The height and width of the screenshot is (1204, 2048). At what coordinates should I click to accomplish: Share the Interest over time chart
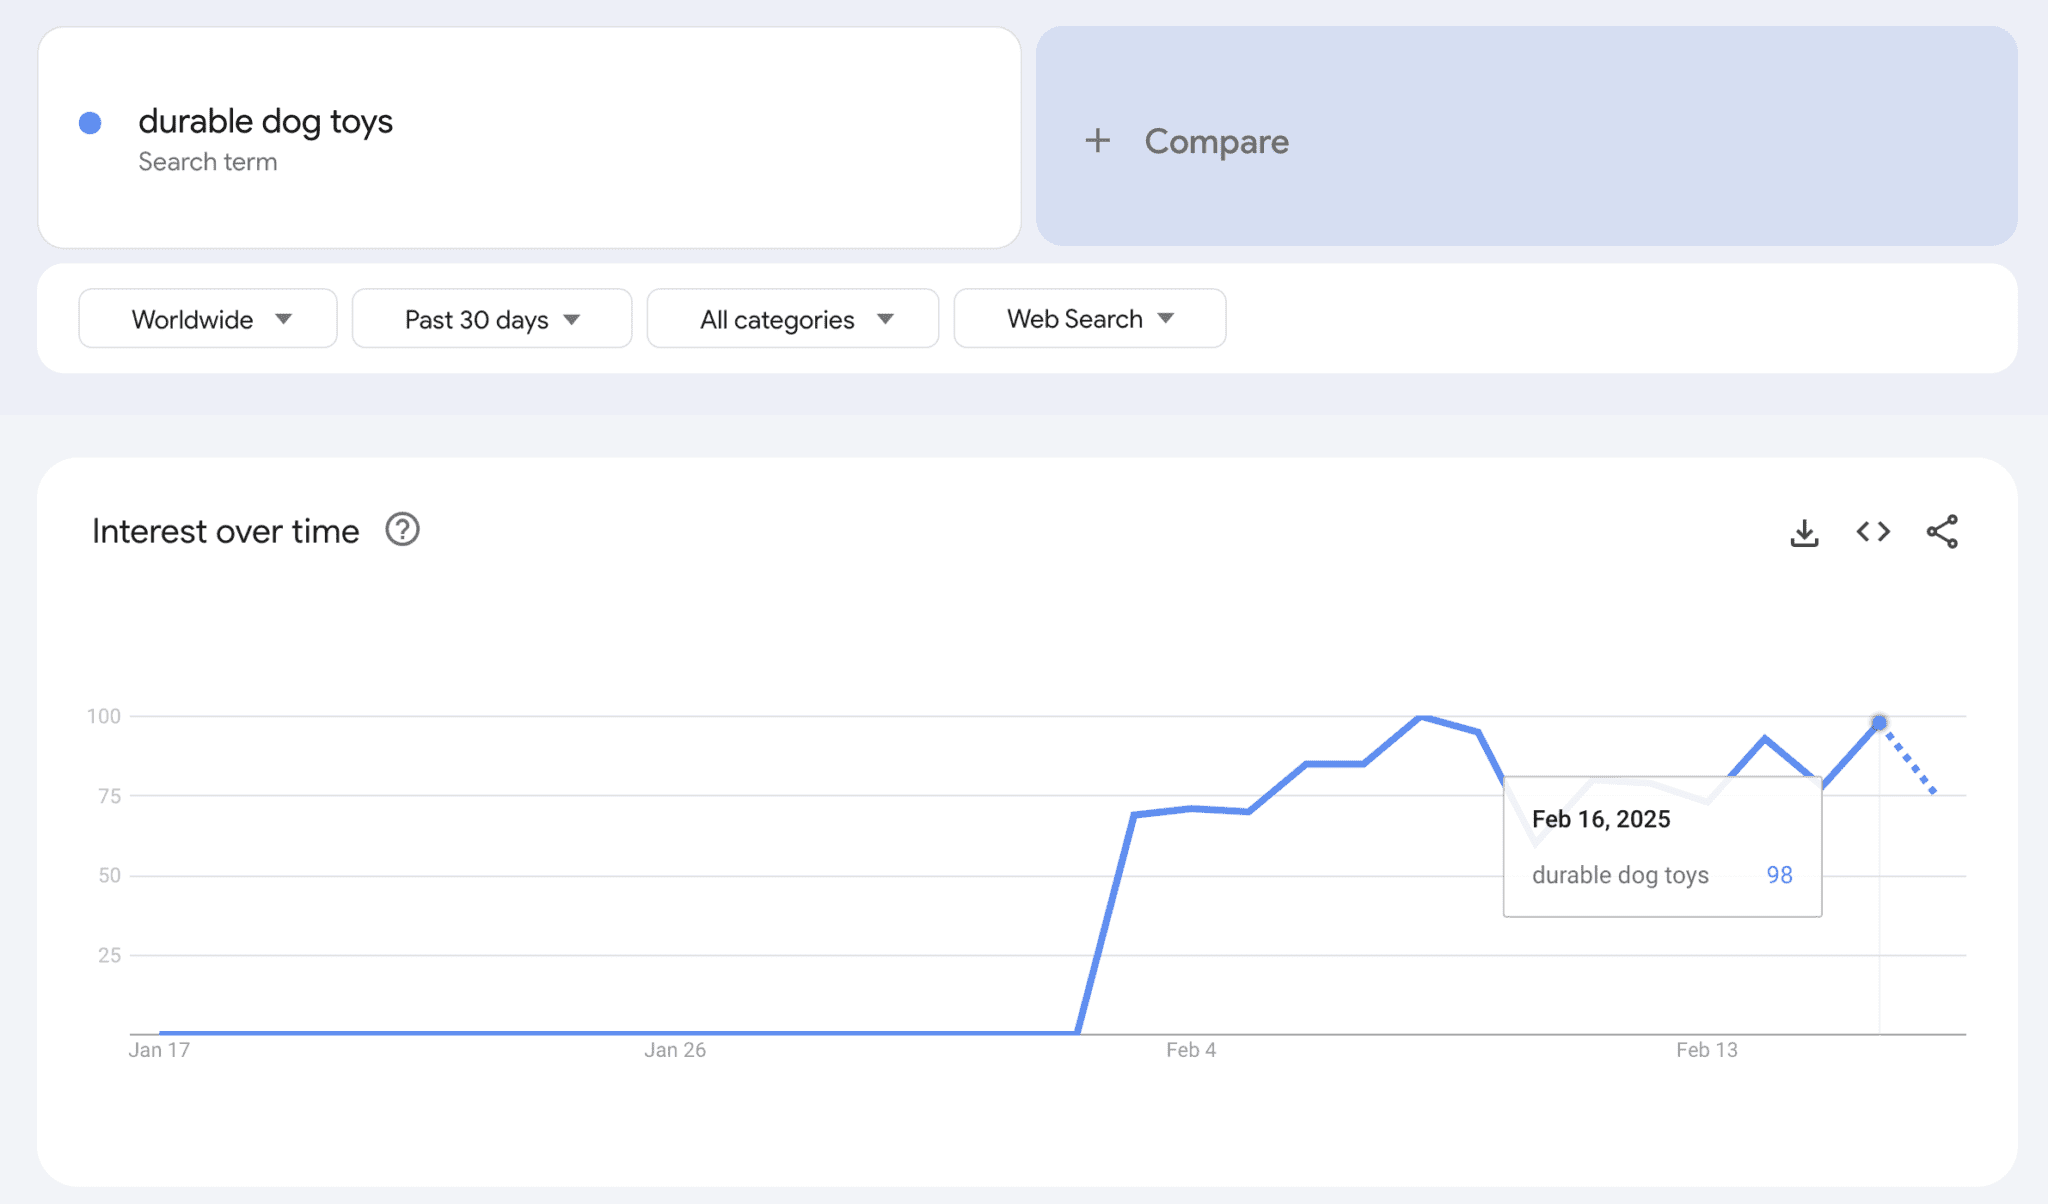(1943, 532)
